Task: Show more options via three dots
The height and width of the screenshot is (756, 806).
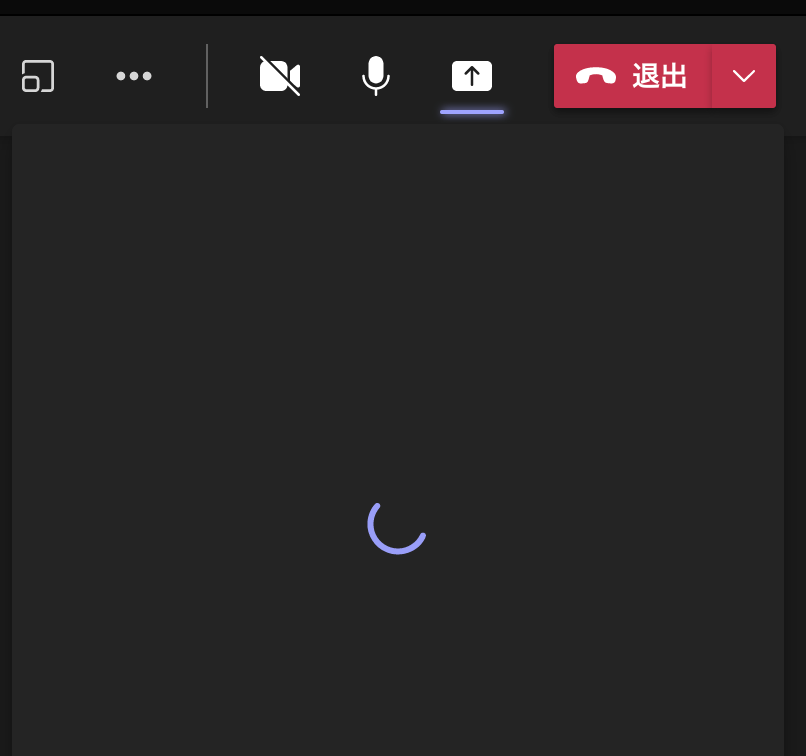Action: click(x=134, y=76)
